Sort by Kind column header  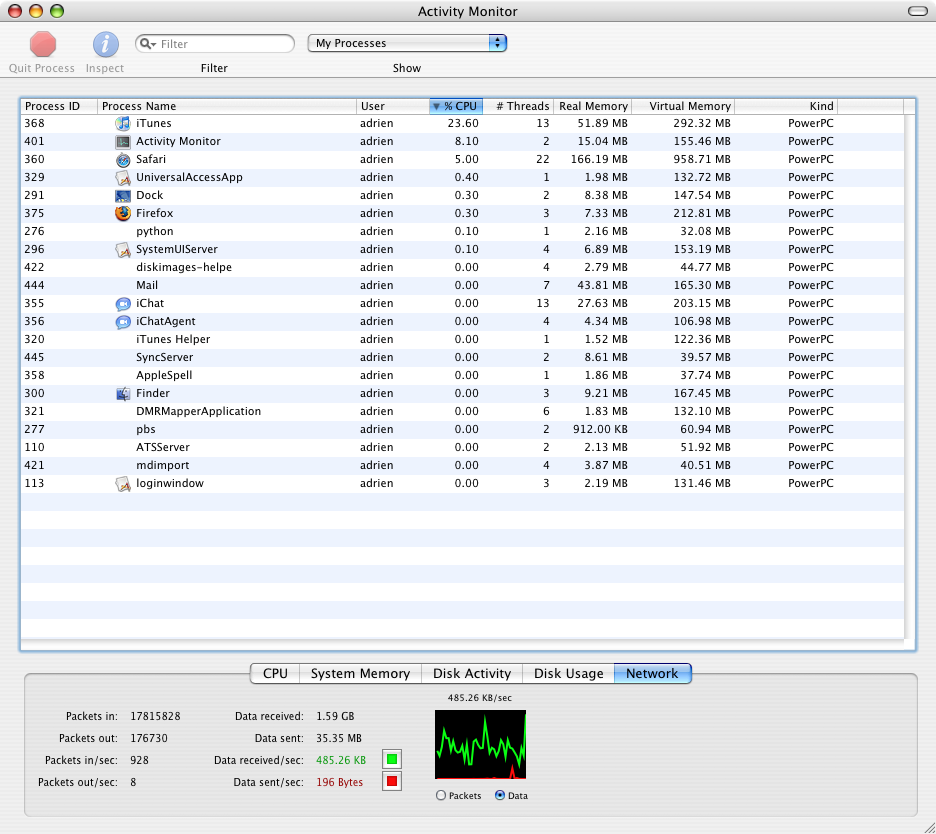tap(786, 106)
